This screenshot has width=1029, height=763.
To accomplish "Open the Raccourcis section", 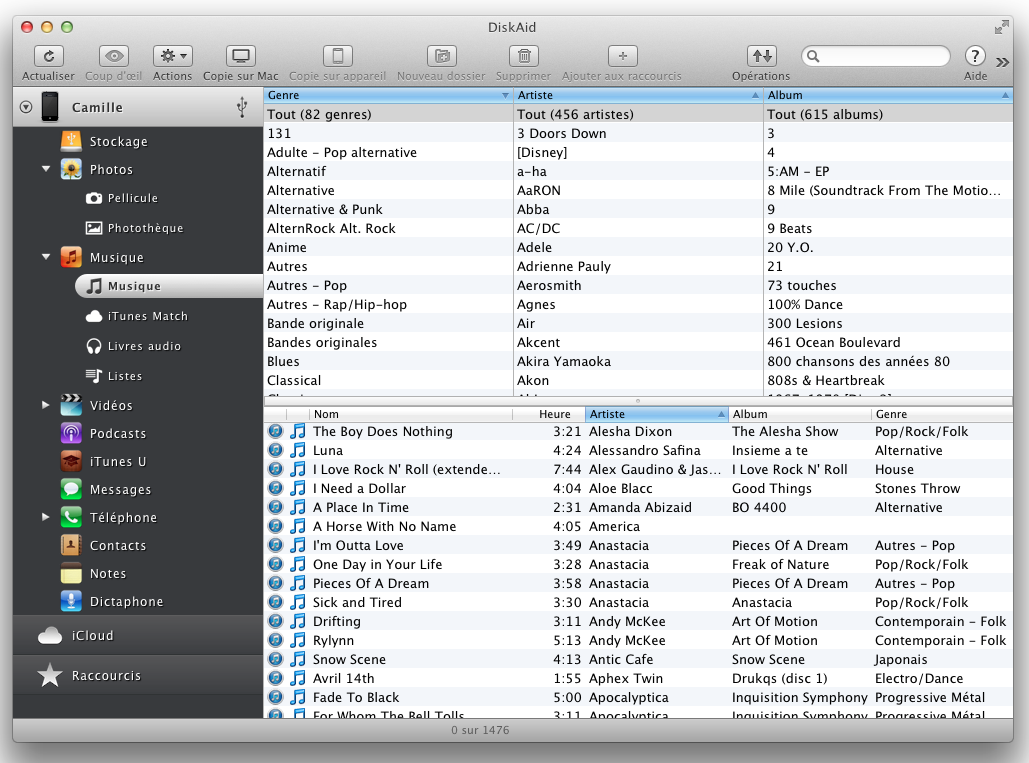I will coord(106,676).
